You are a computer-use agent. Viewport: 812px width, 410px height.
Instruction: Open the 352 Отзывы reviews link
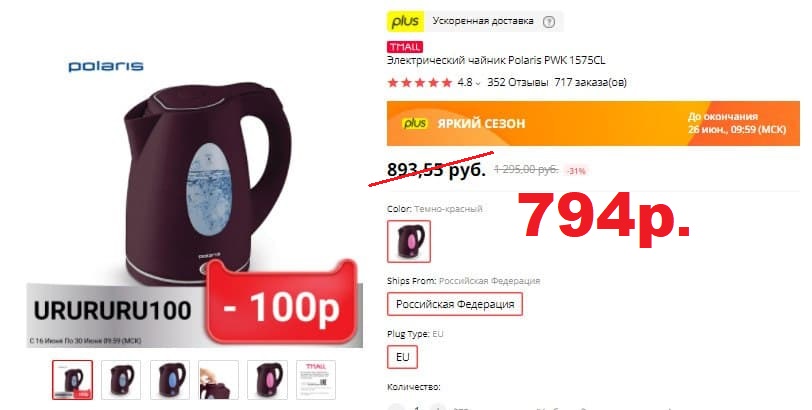(517, 82)
